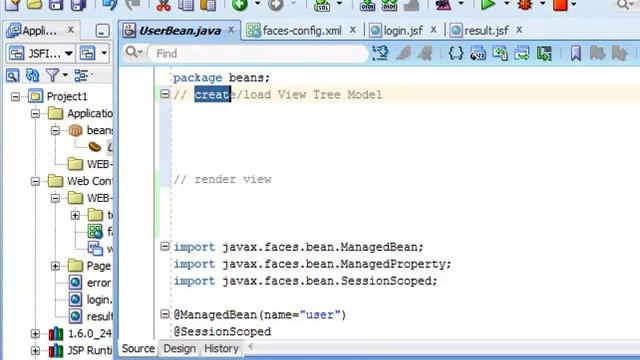This screenshot has width=640, height=360.
Task: Minimize the Applications navigator panel
Action: tap(102, 31)
